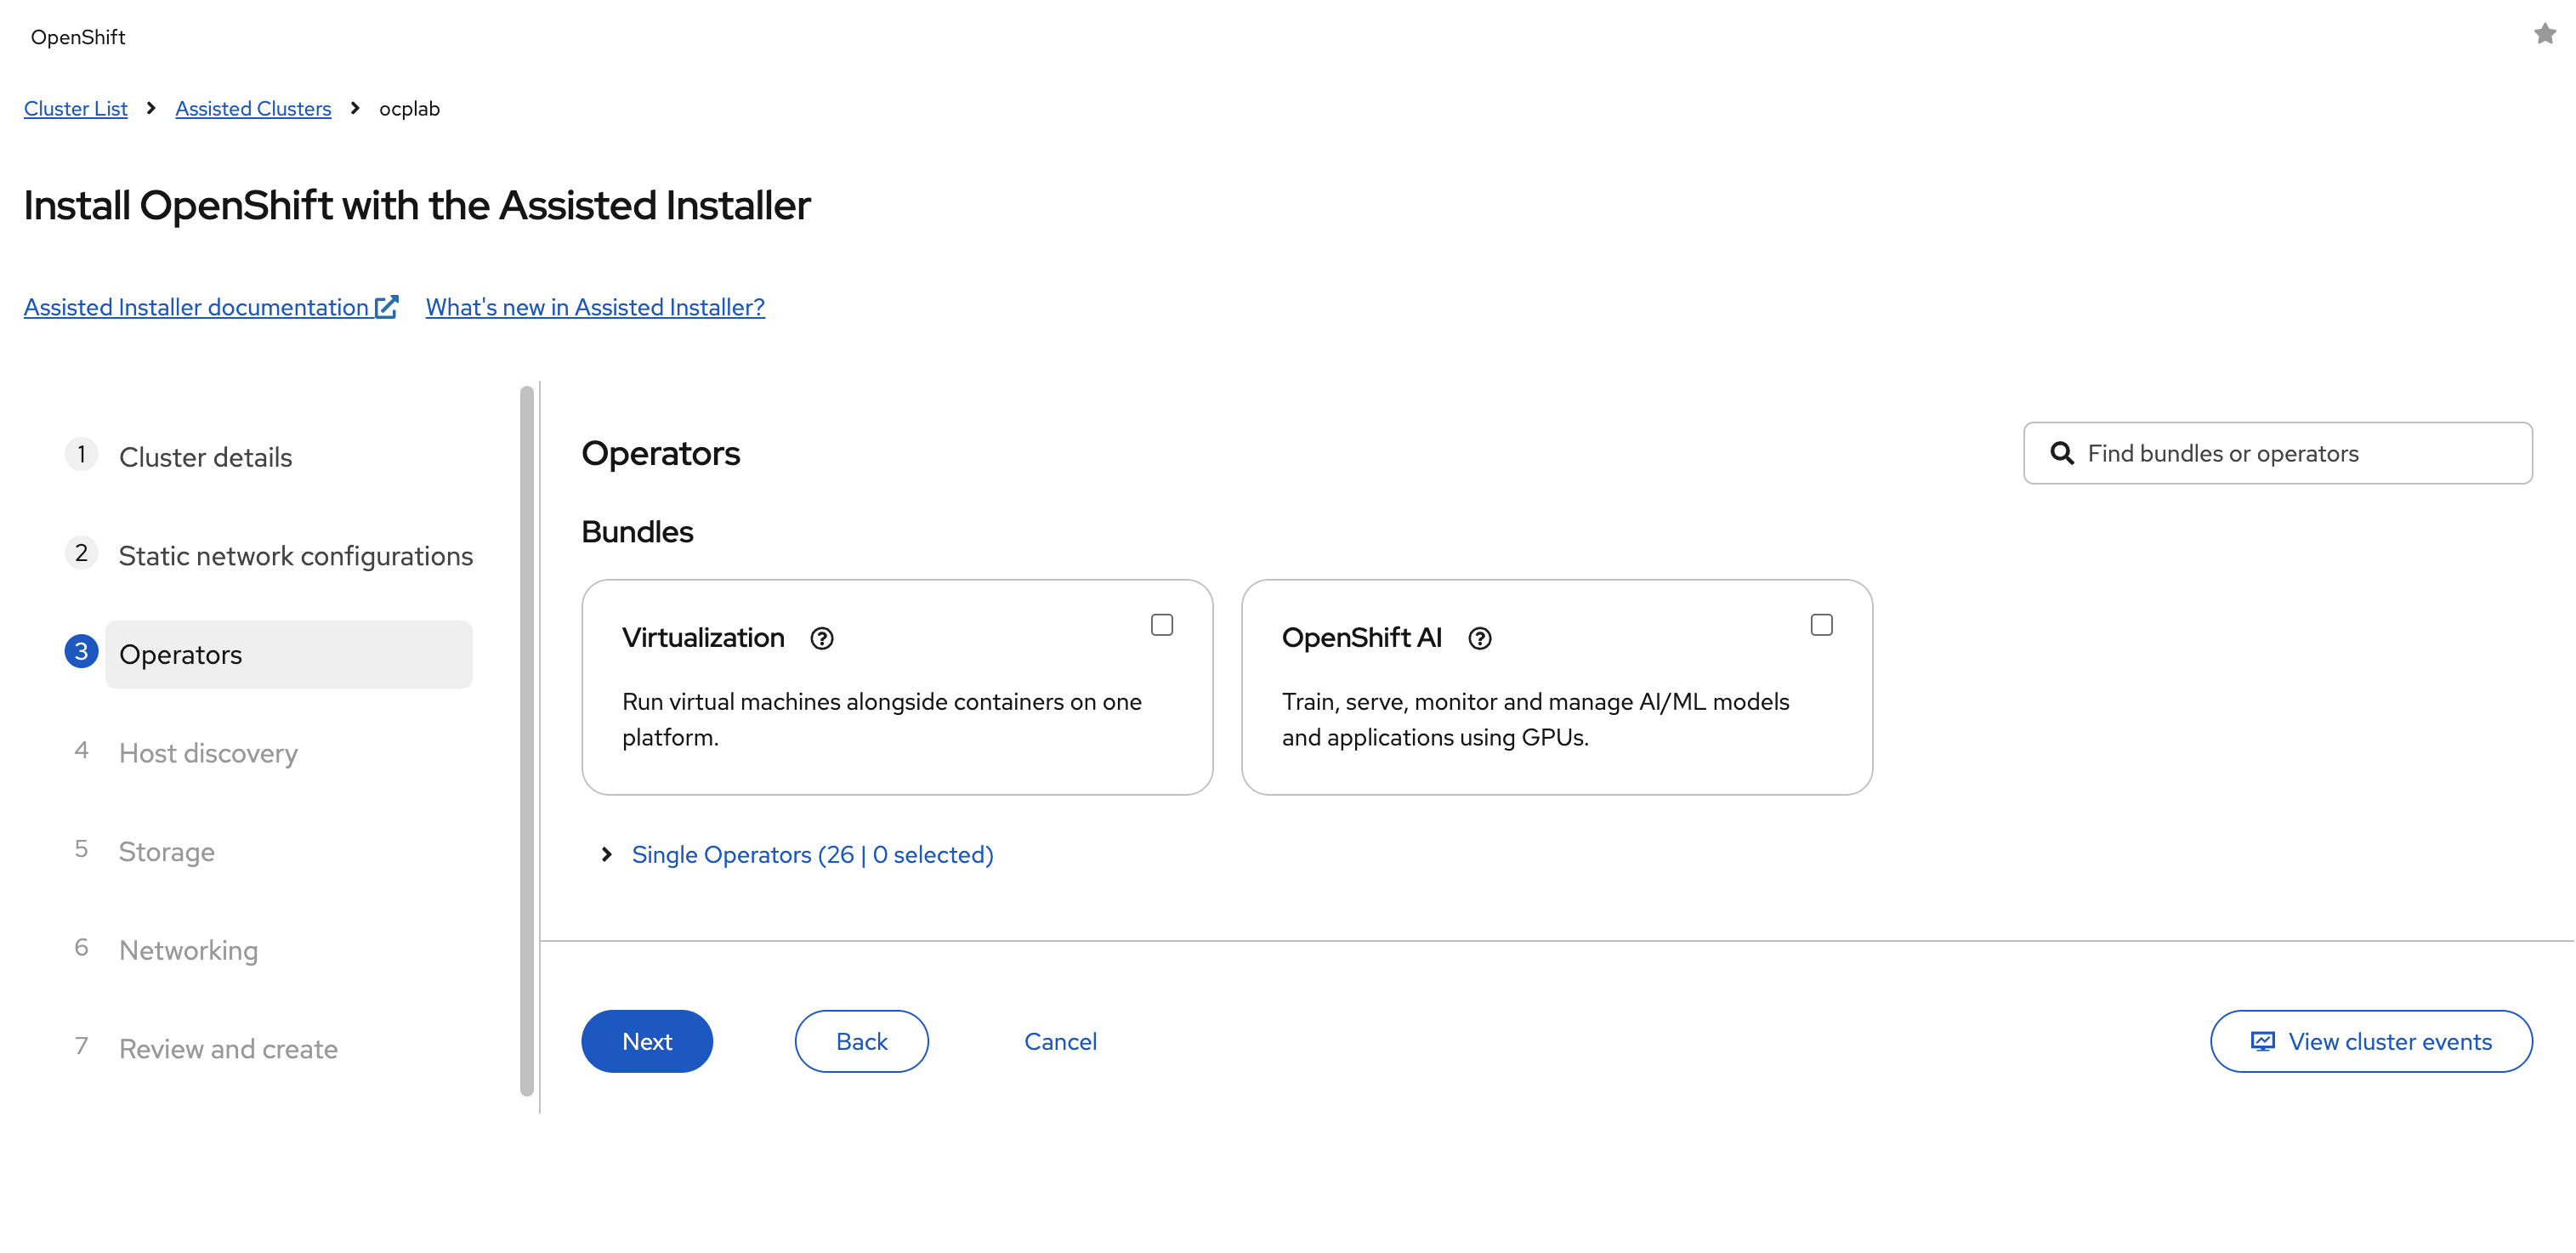The image size is (2576, 1253).
Task: Open Static network configurations step
Action: pyautogui.click(x=295, y=556)
